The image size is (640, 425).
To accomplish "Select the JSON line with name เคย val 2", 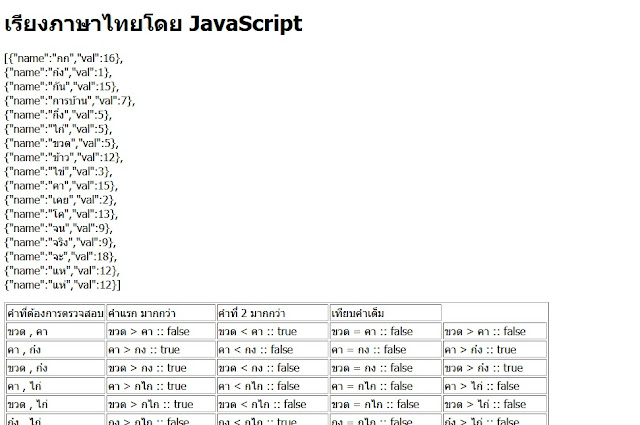I will pyautogui.click(x=60, y=200).
